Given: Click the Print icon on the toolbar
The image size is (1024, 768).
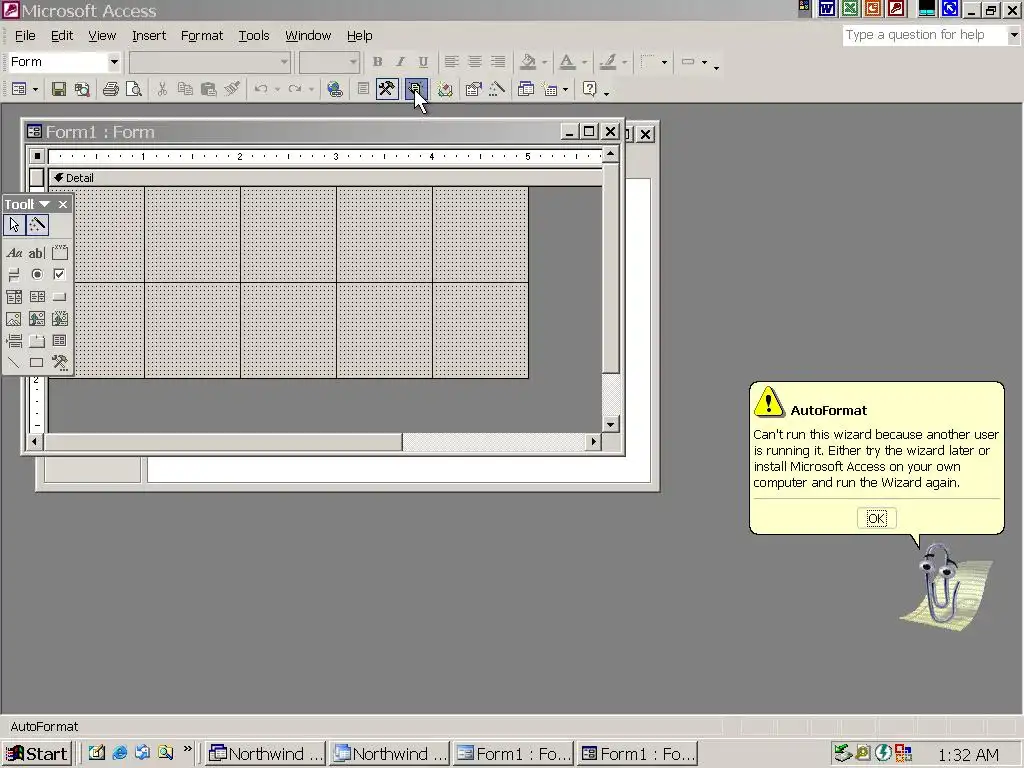Looking at the screenshot, I should 110,89.
